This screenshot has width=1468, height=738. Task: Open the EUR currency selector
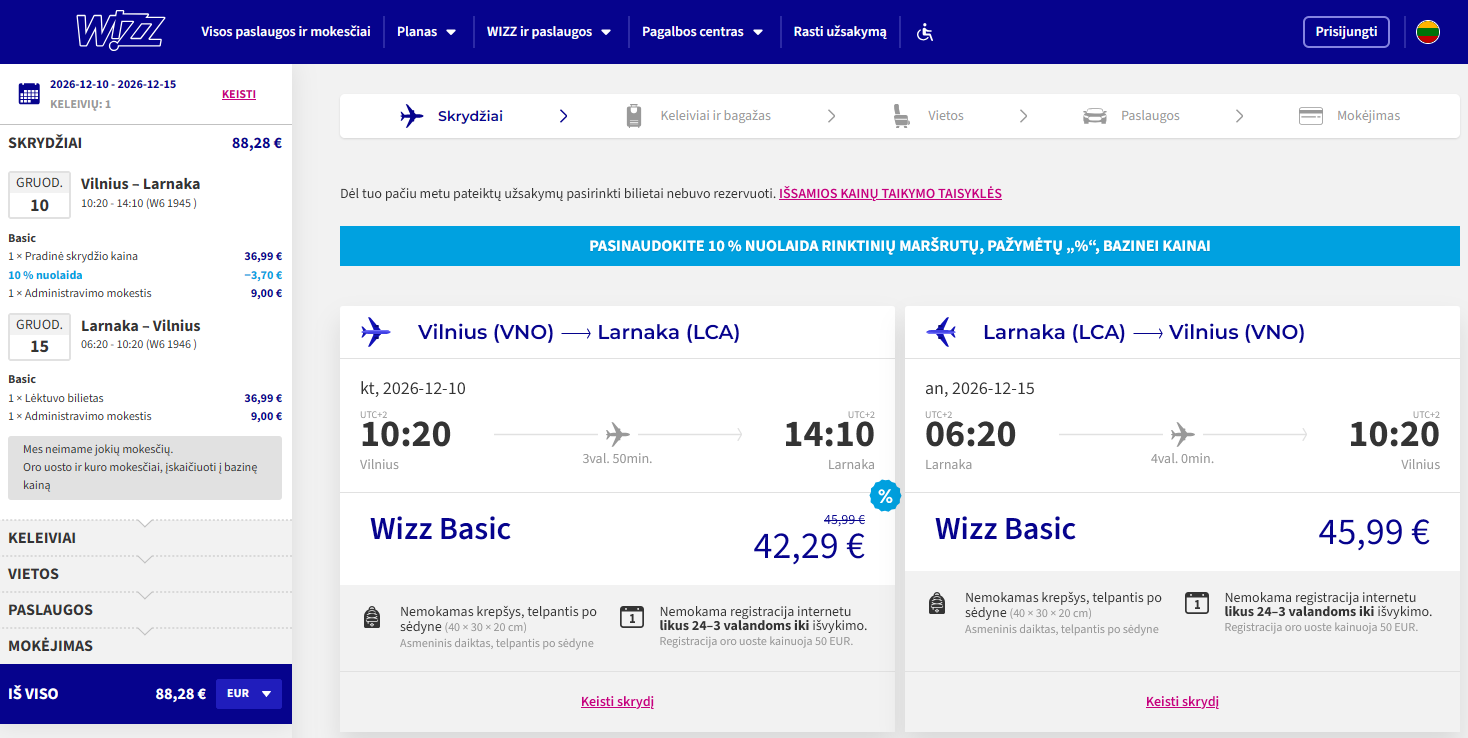pos(249,694)
